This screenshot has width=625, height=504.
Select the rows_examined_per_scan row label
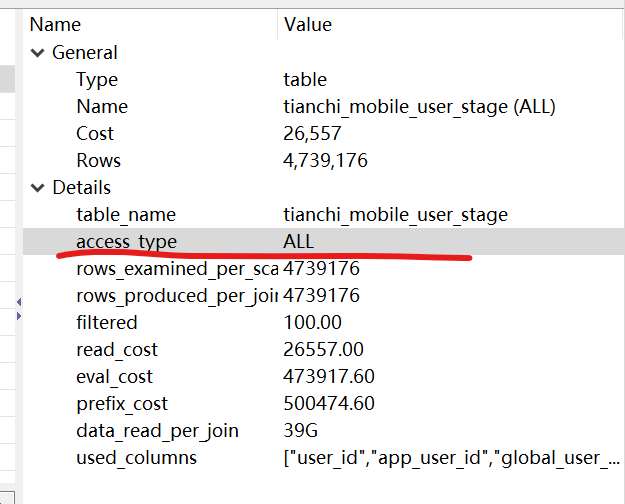177,269
